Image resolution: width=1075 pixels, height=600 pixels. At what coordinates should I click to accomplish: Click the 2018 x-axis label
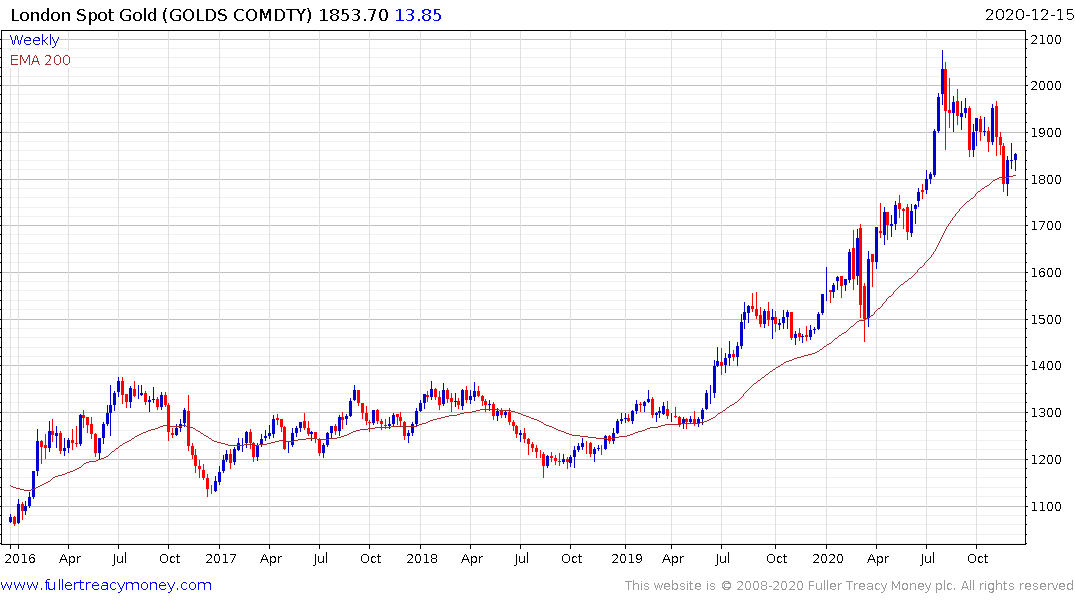click(422, 558)
